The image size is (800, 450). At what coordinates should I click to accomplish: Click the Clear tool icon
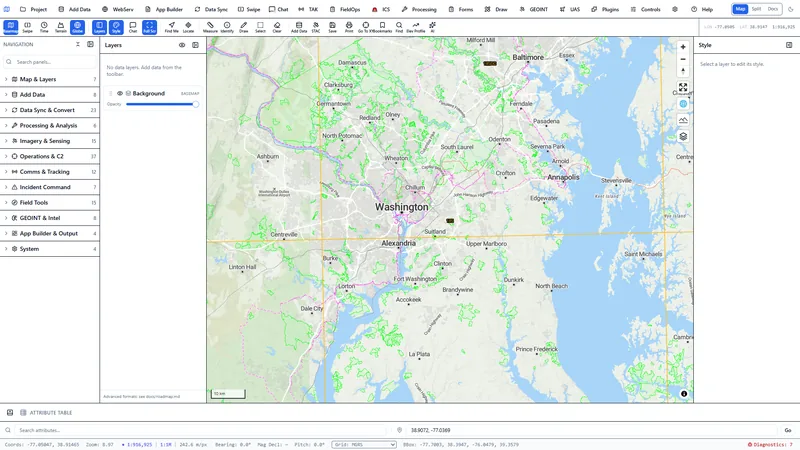(277, 27)
